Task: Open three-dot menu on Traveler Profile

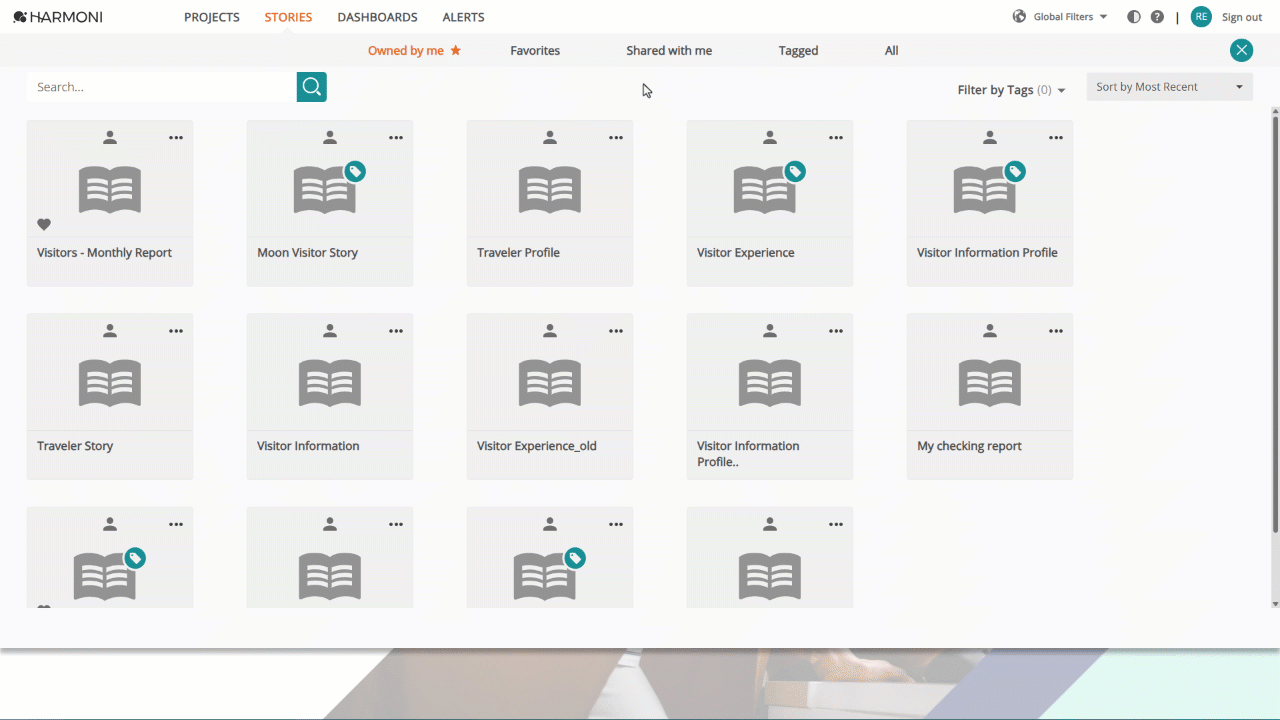Action: coord(616,138)
